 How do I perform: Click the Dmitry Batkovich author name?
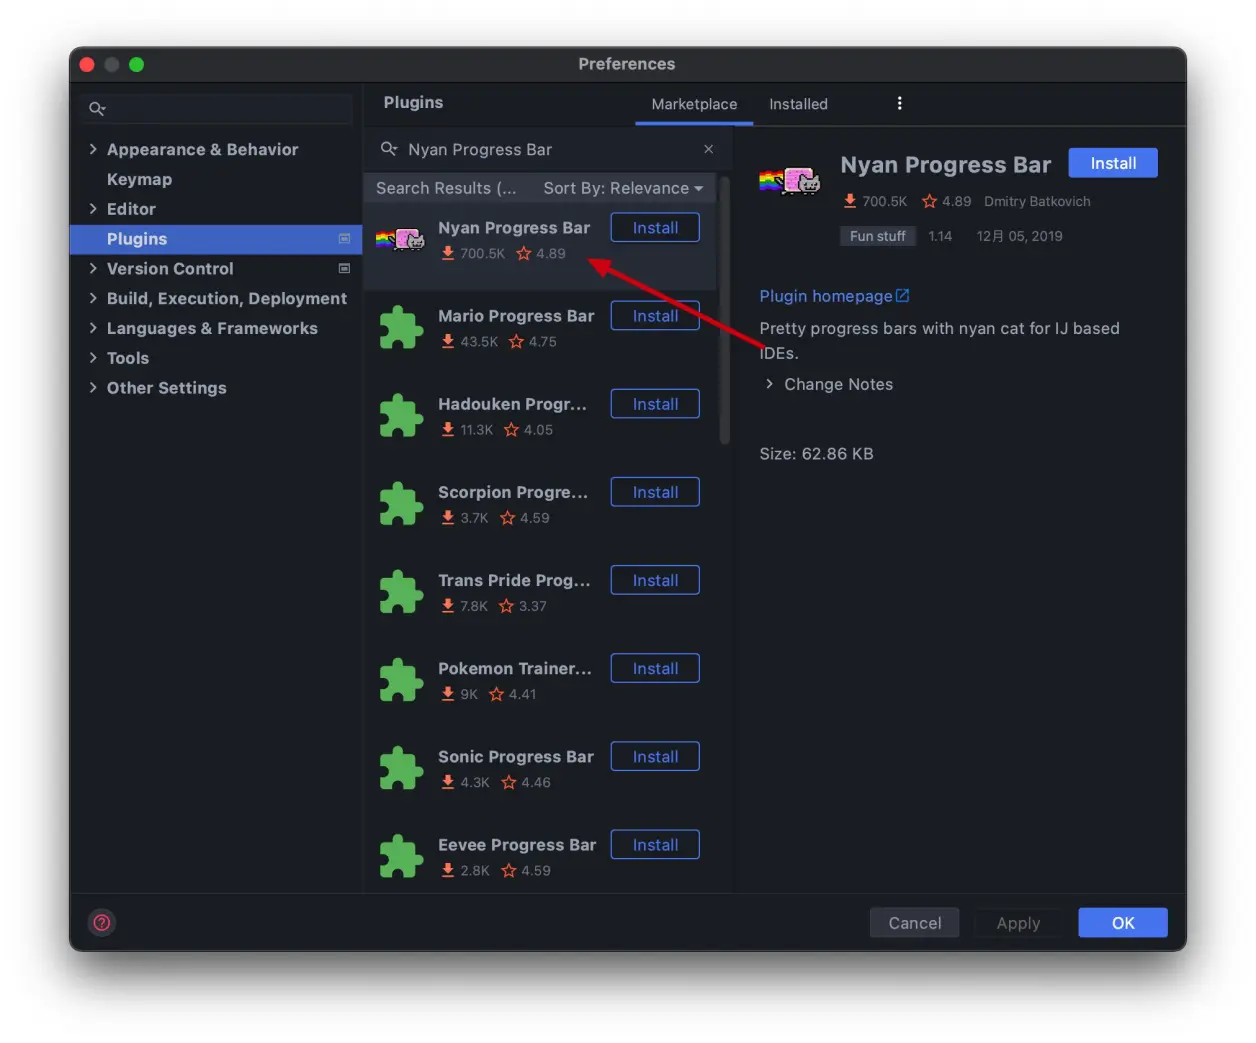pos(1037,201)
